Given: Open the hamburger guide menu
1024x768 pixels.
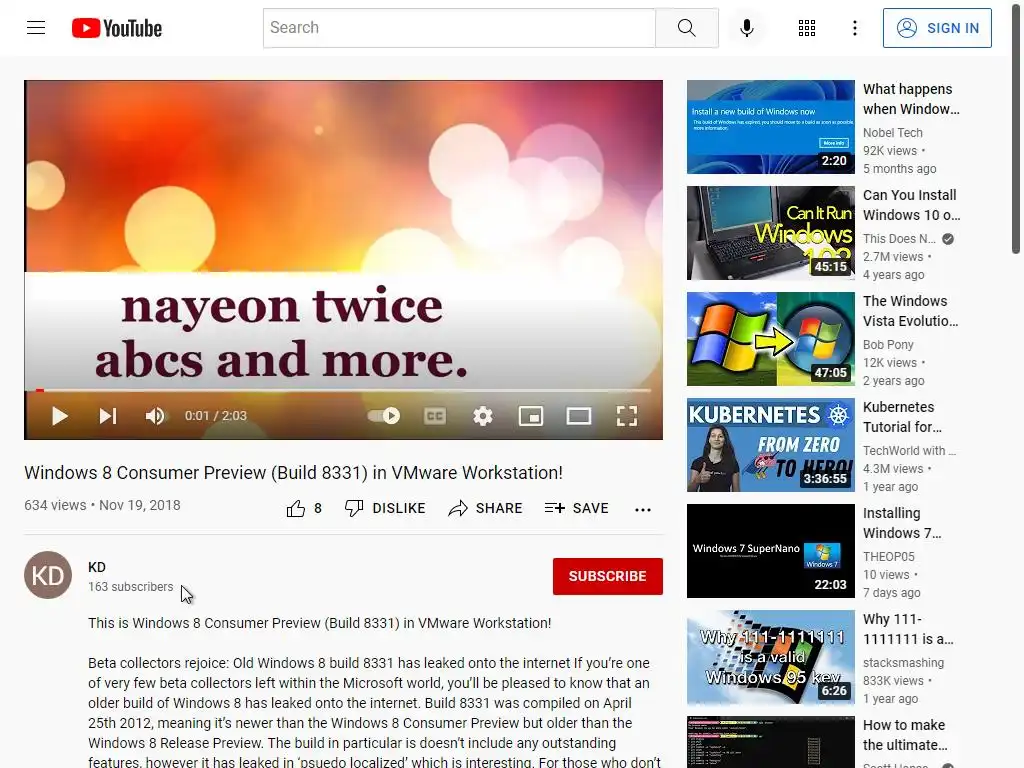Looking at the screenshot, I should 36,28.
